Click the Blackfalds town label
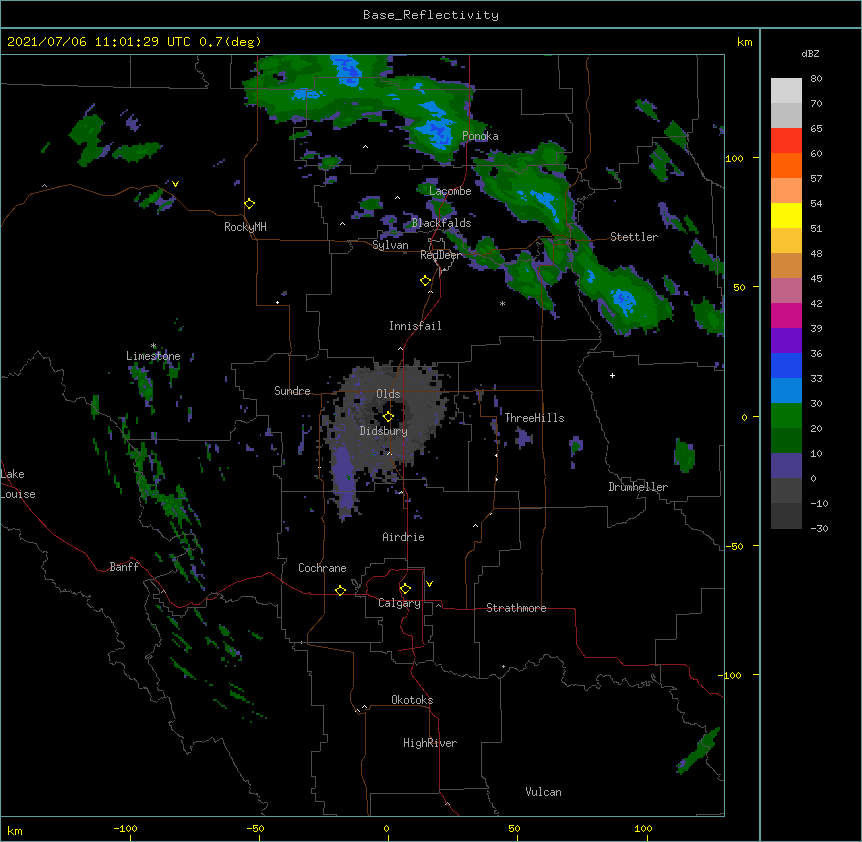Screen dimensions: 862x842 pyautogui.click(x=441, y=223)
